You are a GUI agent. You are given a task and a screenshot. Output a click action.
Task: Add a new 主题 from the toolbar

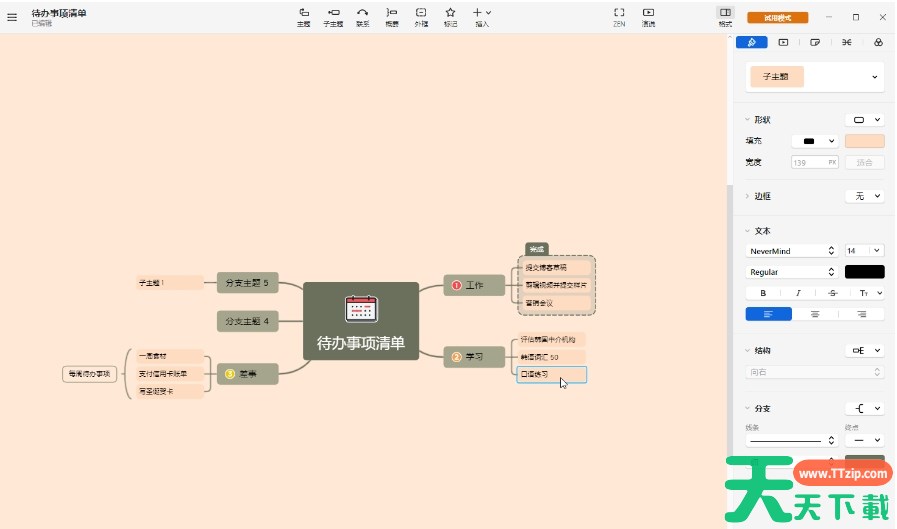(x=303, y=16)
